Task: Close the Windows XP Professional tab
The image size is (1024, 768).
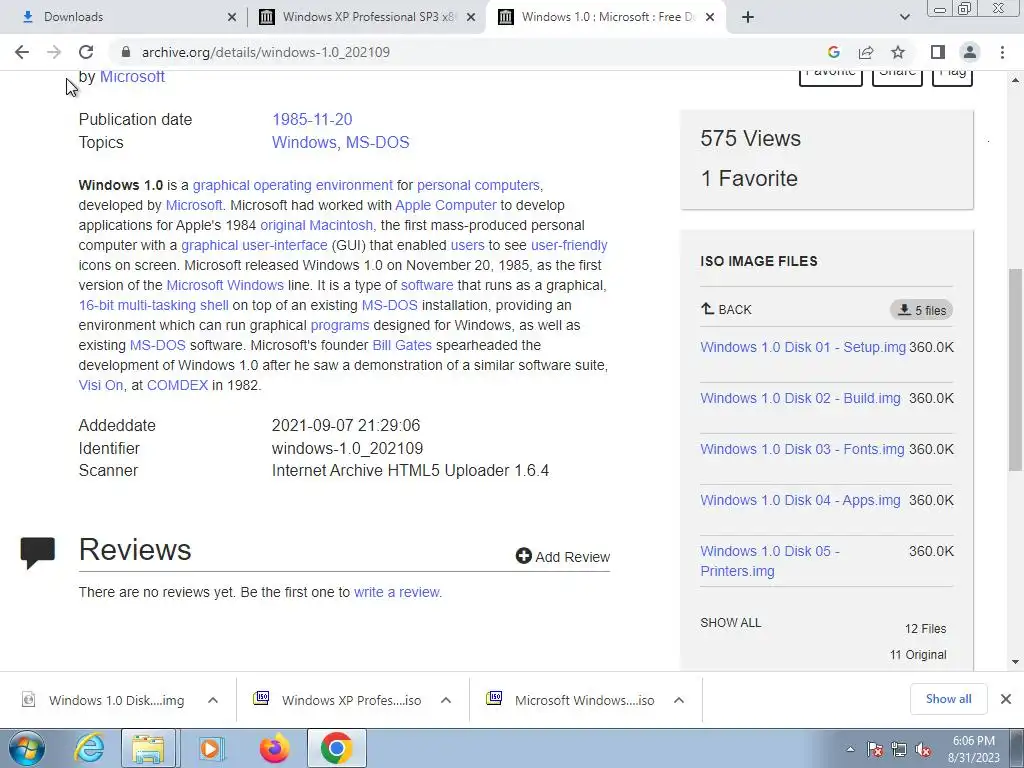Action: [x=471, y=18]
